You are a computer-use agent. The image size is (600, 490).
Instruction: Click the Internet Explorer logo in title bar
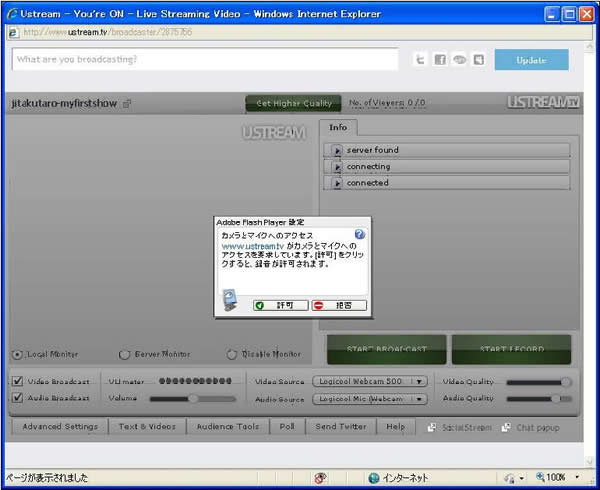12,14
